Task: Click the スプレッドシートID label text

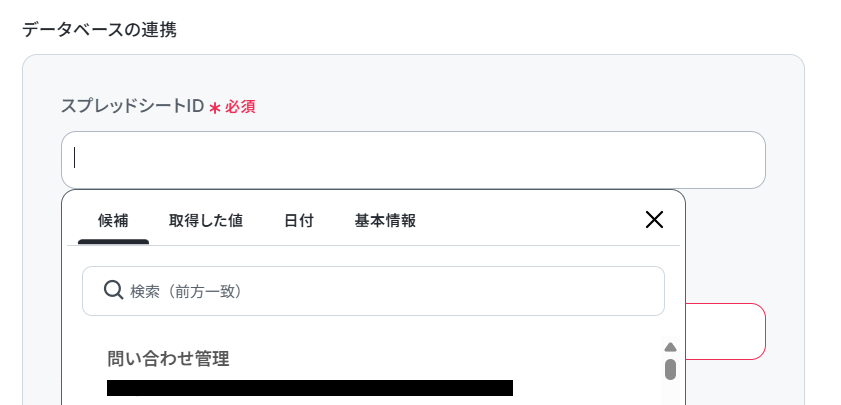Action: (x=132, y=106)
